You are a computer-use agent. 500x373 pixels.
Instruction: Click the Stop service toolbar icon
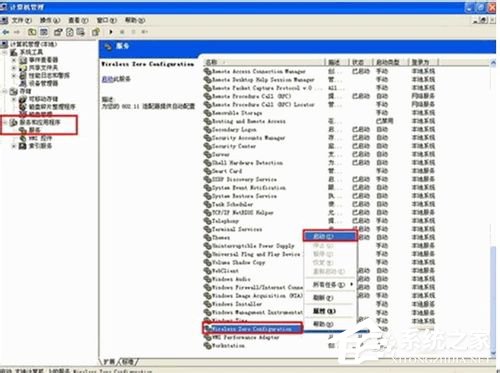[122, 32]
